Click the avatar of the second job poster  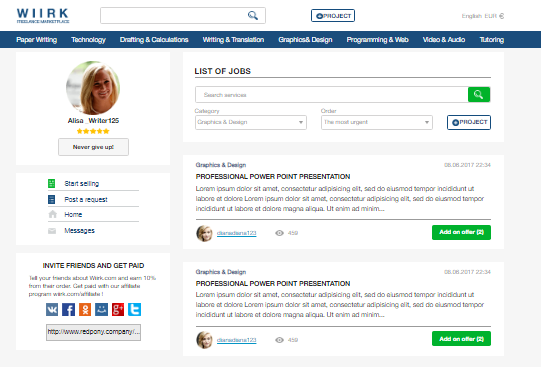tap(205, 340)
